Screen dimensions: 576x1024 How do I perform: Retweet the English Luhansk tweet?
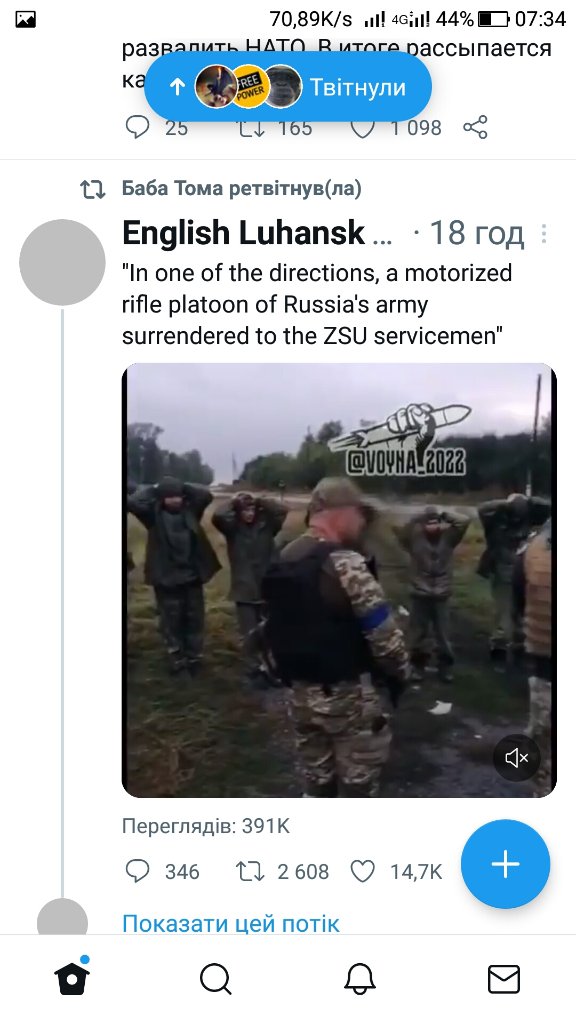249,871
